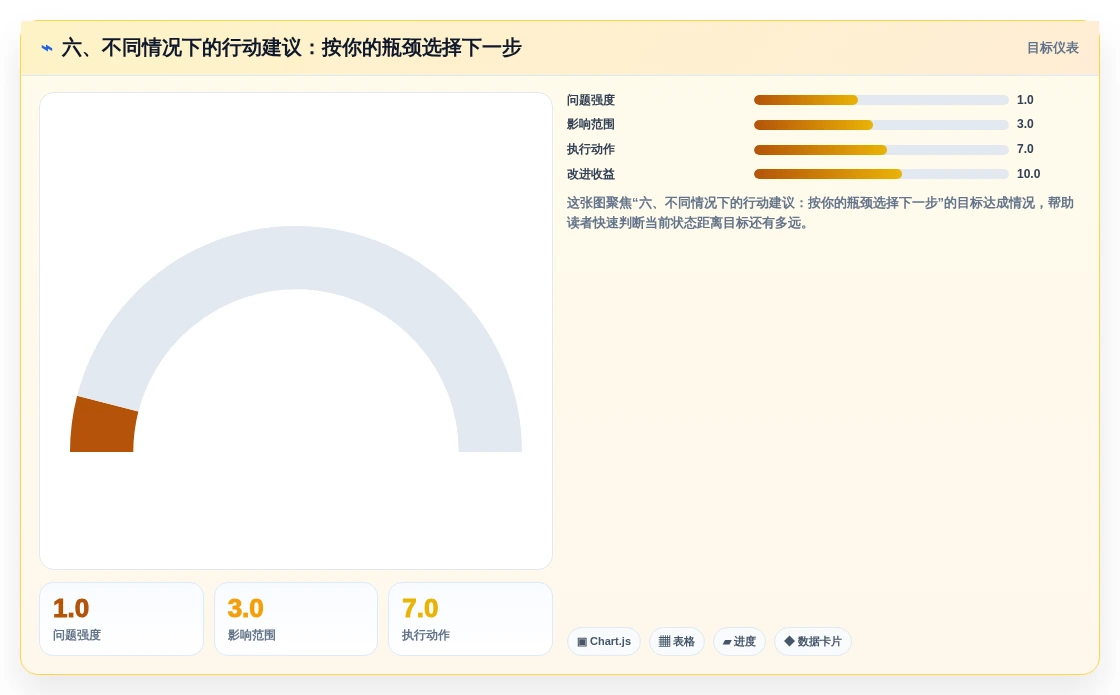Click the 问题强度 label in progress list
Viewport: 1120px width, 695px height.
click(591, 100)
